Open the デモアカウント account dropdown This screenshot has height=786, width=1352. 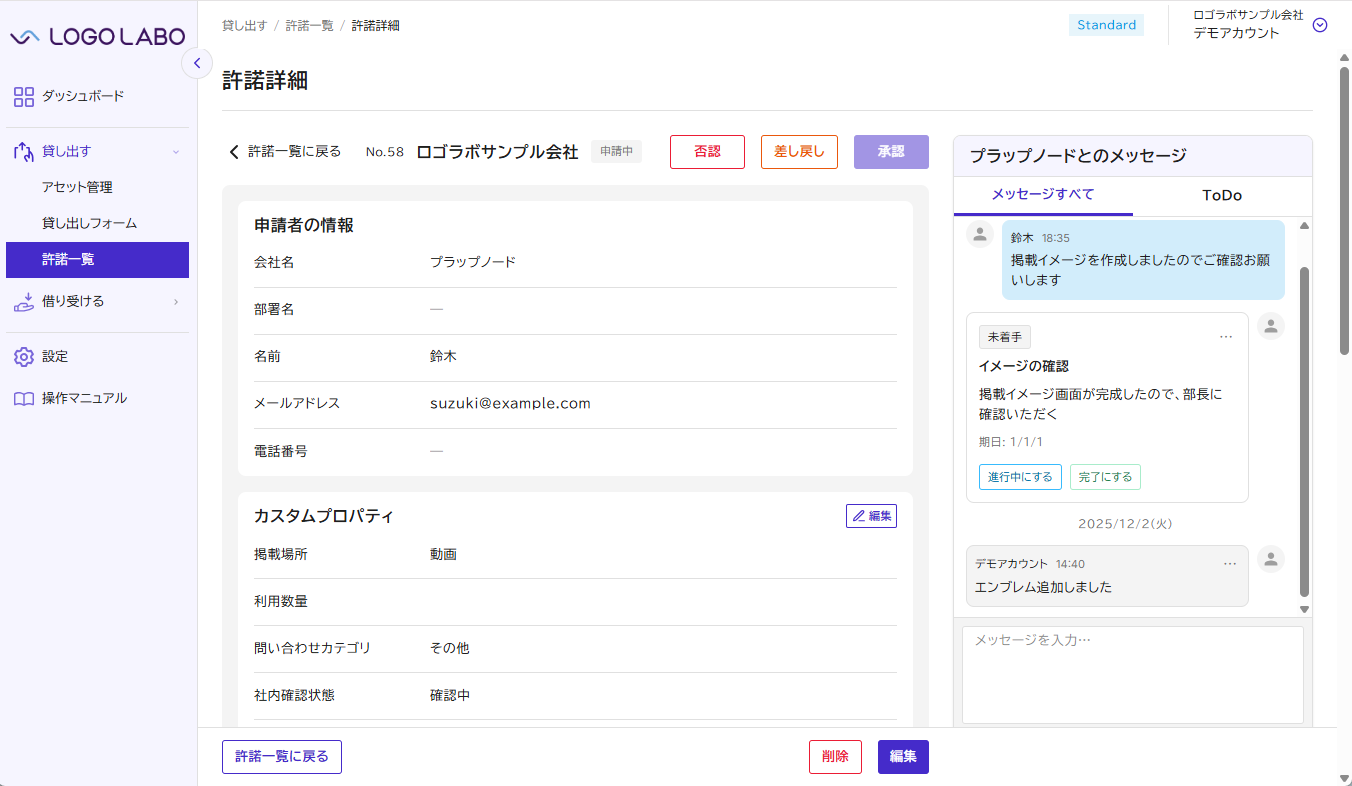1320,25
